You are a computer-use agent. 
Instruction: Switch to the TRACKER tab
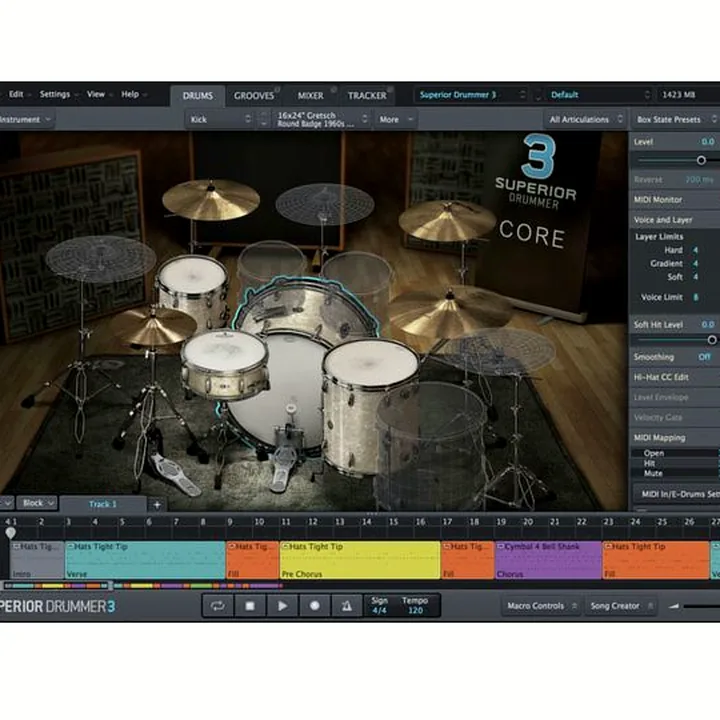point(367,96)
